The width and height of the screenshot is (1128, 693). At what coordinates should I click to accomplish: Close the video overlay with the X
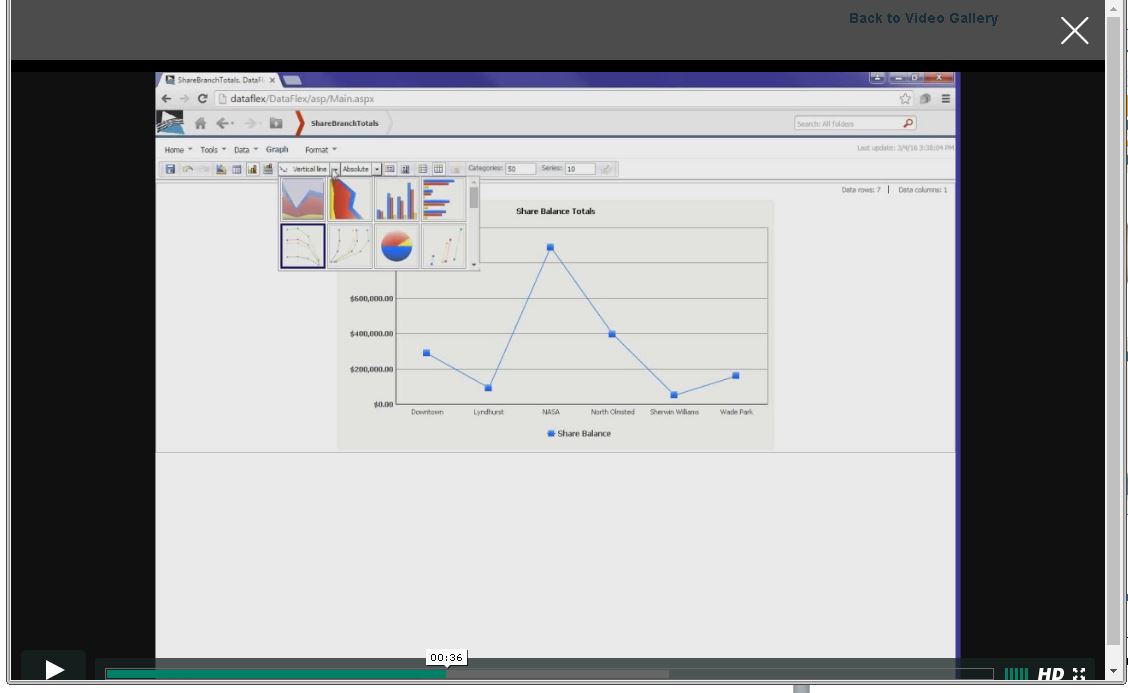point(1074,31)
